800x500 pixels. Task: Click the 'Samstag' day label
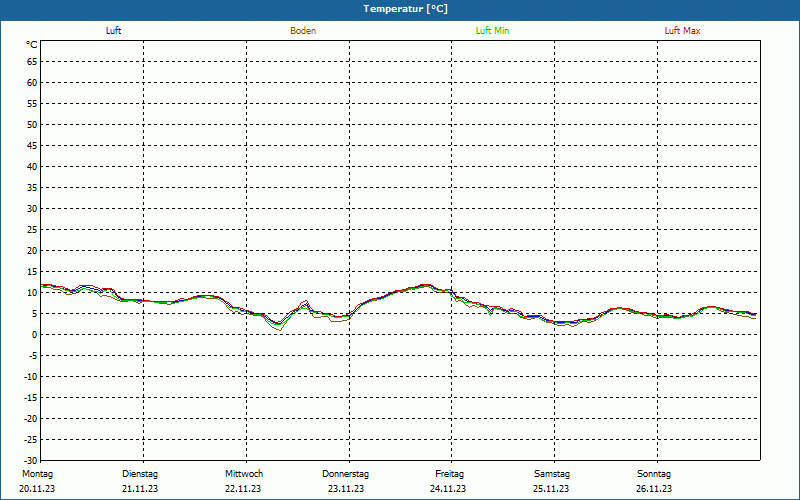552,474
